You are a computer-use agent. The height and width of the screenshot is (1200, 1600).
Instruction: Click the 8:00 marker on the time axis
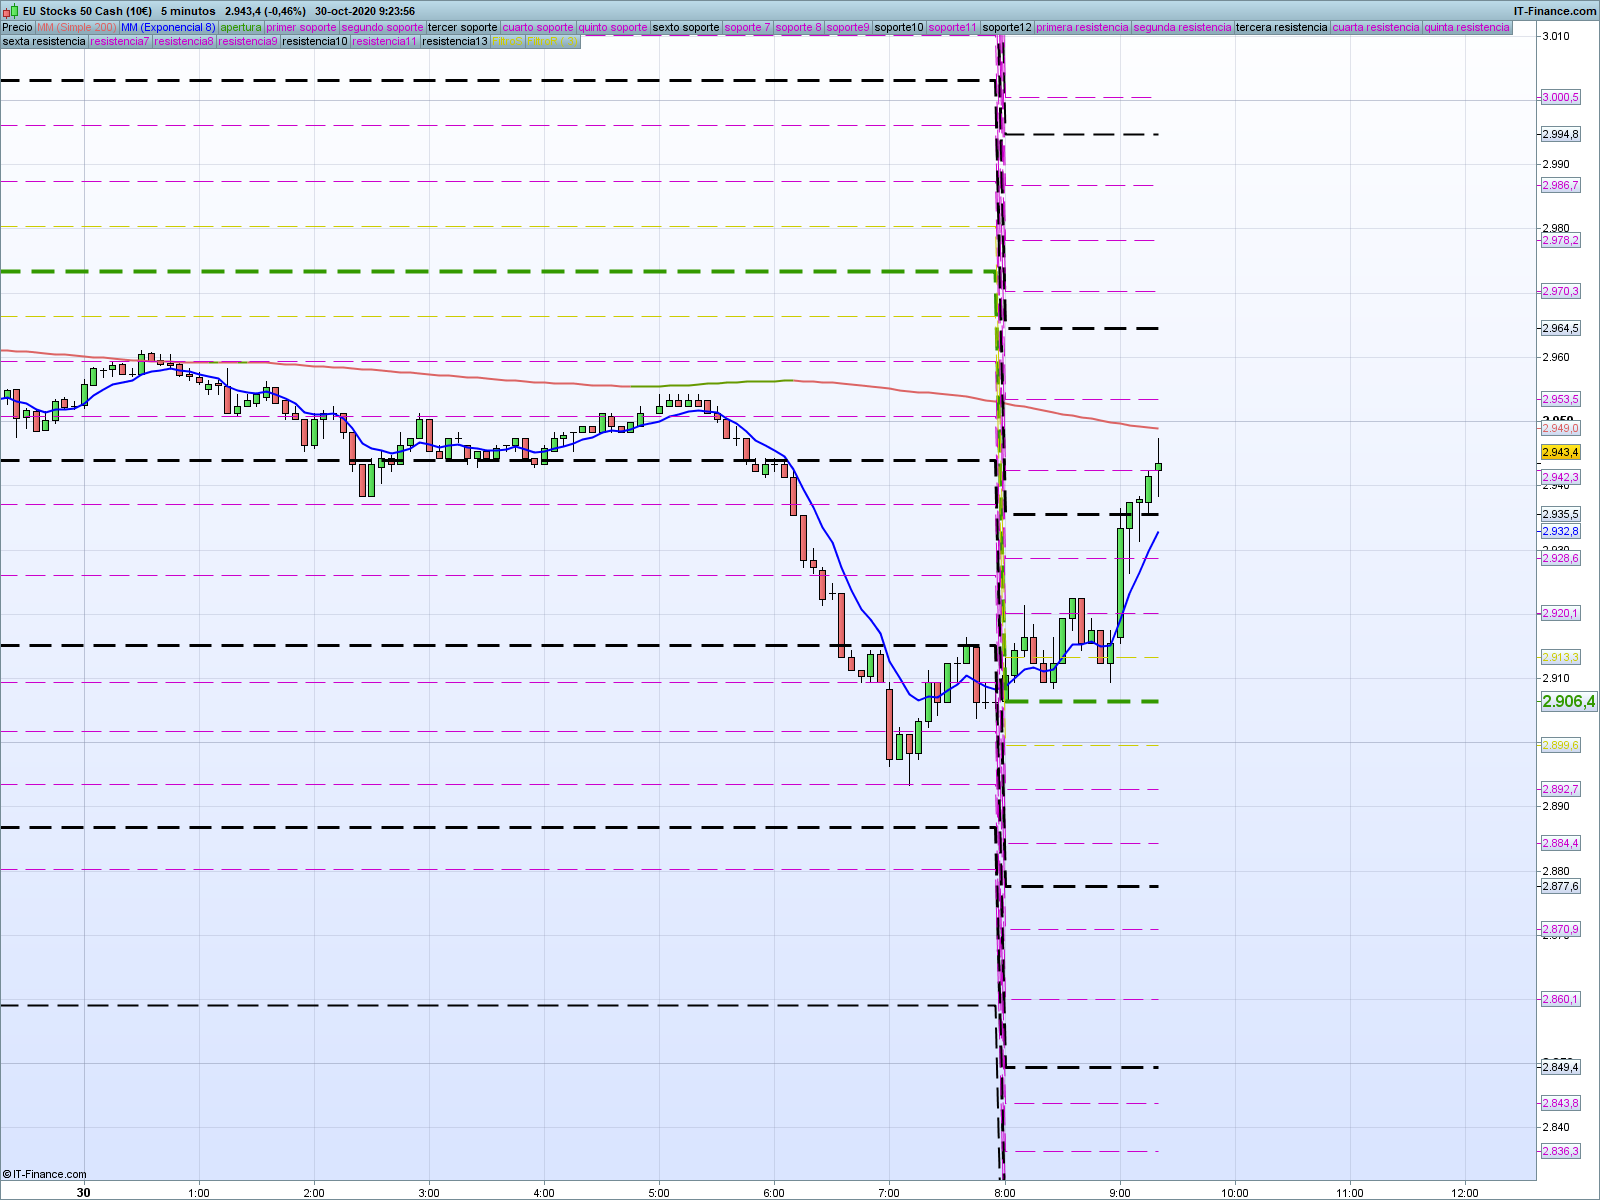(1004, 1192)
